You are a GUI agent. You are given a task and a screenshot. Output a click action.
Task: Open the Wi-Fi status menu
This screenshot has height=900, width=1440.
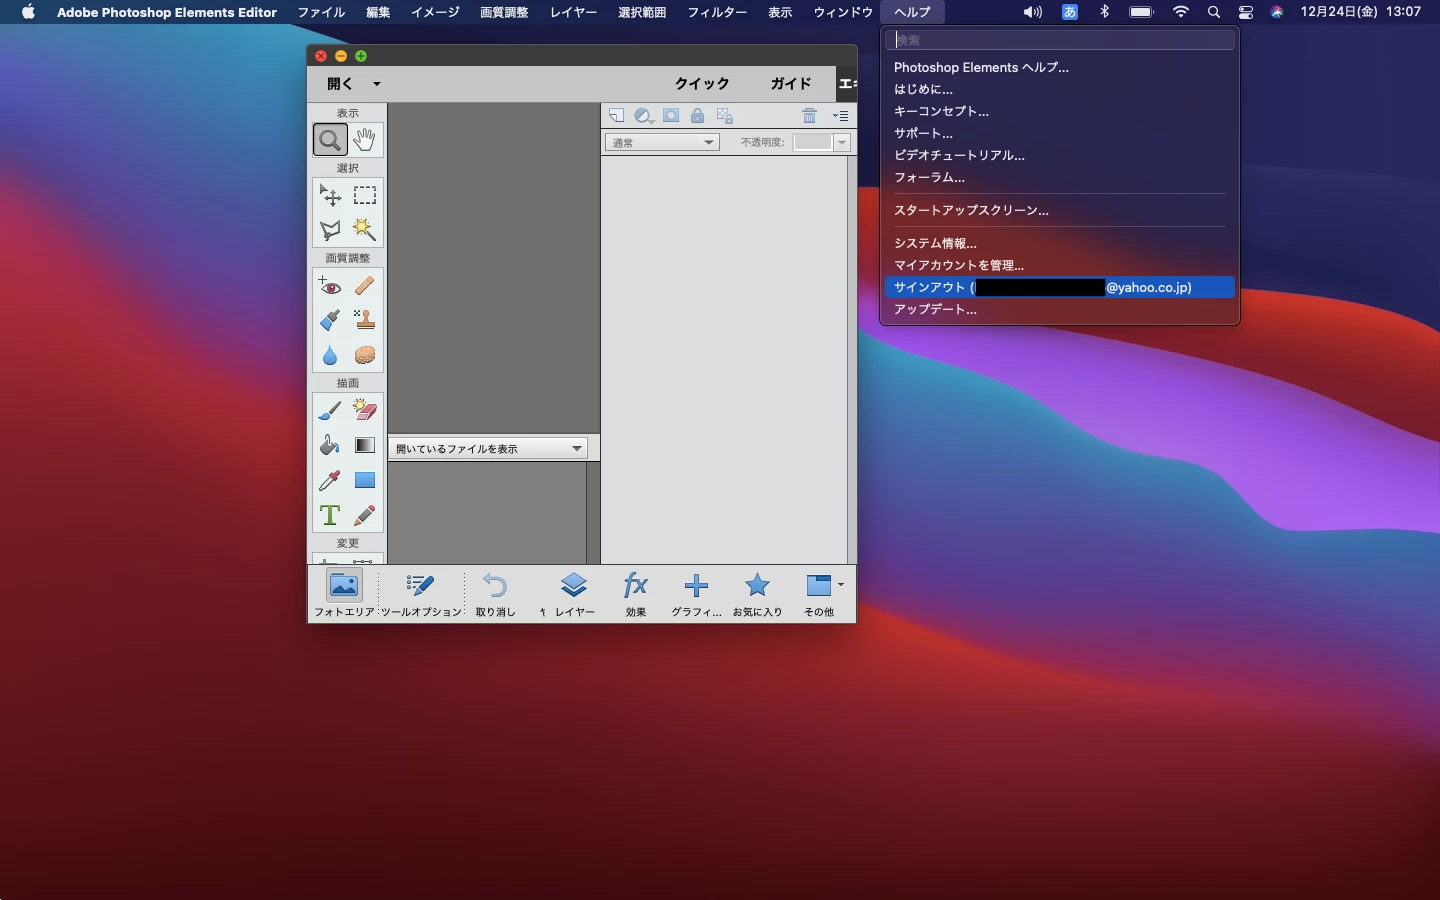tap(1181, 12)
